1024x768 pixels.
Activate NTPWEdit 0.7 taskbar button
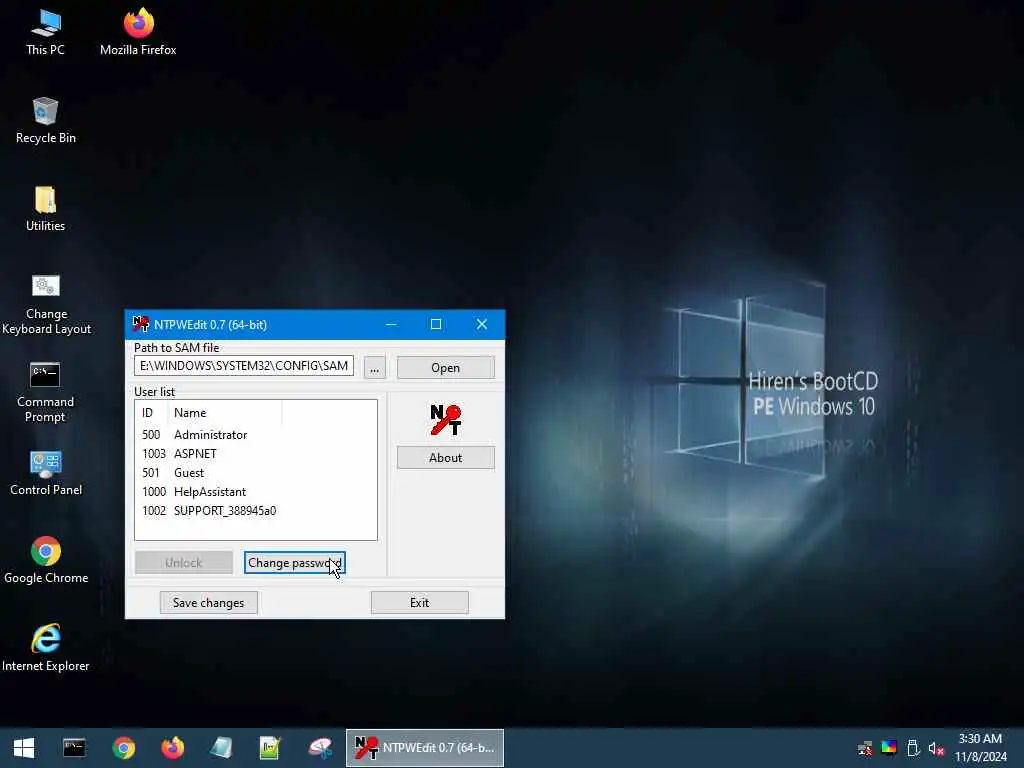(424, 748)
